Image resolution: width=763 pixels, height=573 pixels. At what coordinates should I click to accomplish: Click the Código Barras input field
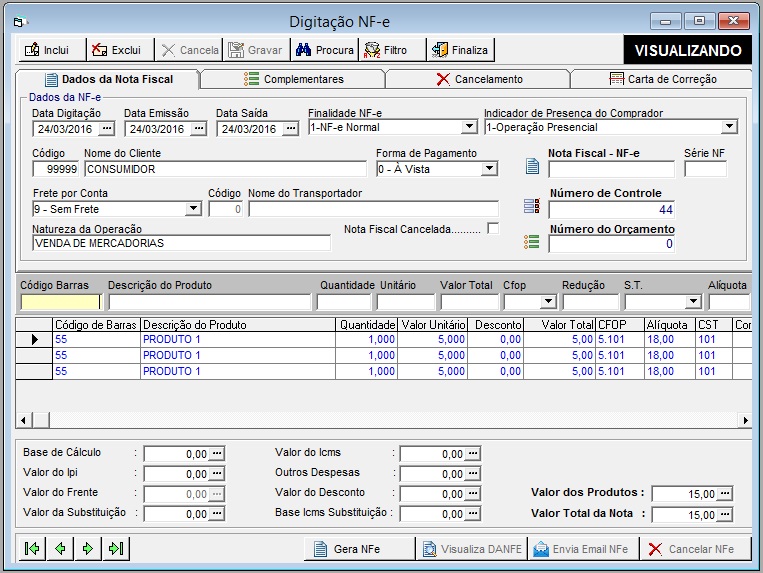(x=61, y=301)
